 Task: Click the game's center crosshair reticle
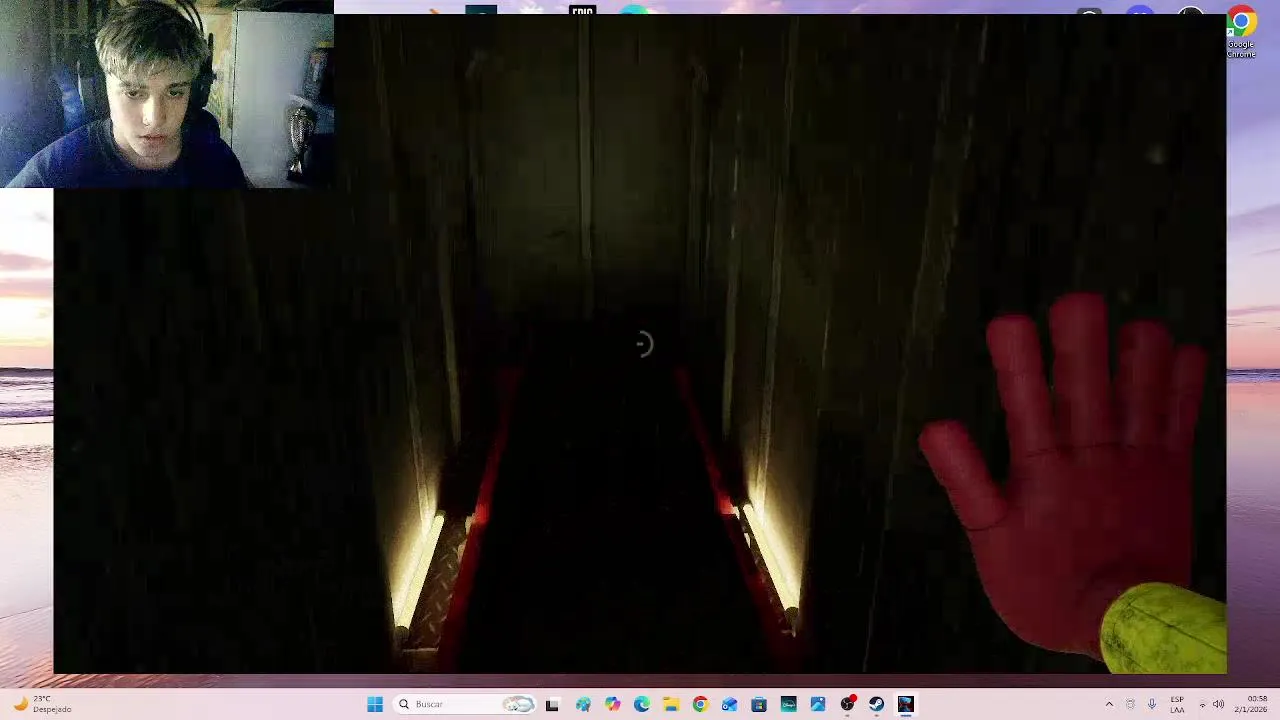coord(643,344)
